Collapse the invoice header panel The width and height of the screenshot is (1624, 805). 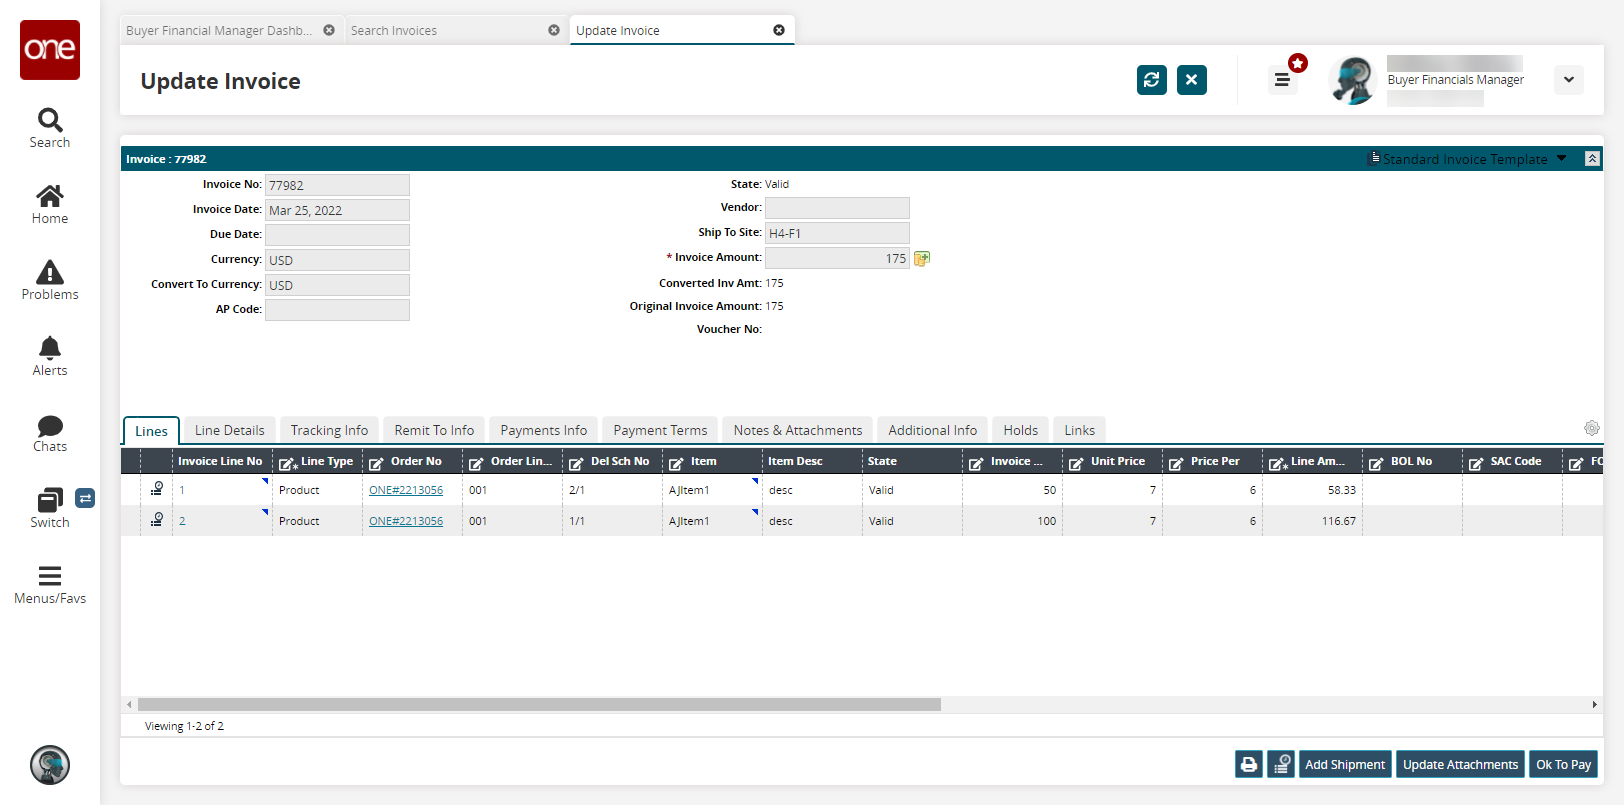pyautogui.click(x=1592, y=159)
